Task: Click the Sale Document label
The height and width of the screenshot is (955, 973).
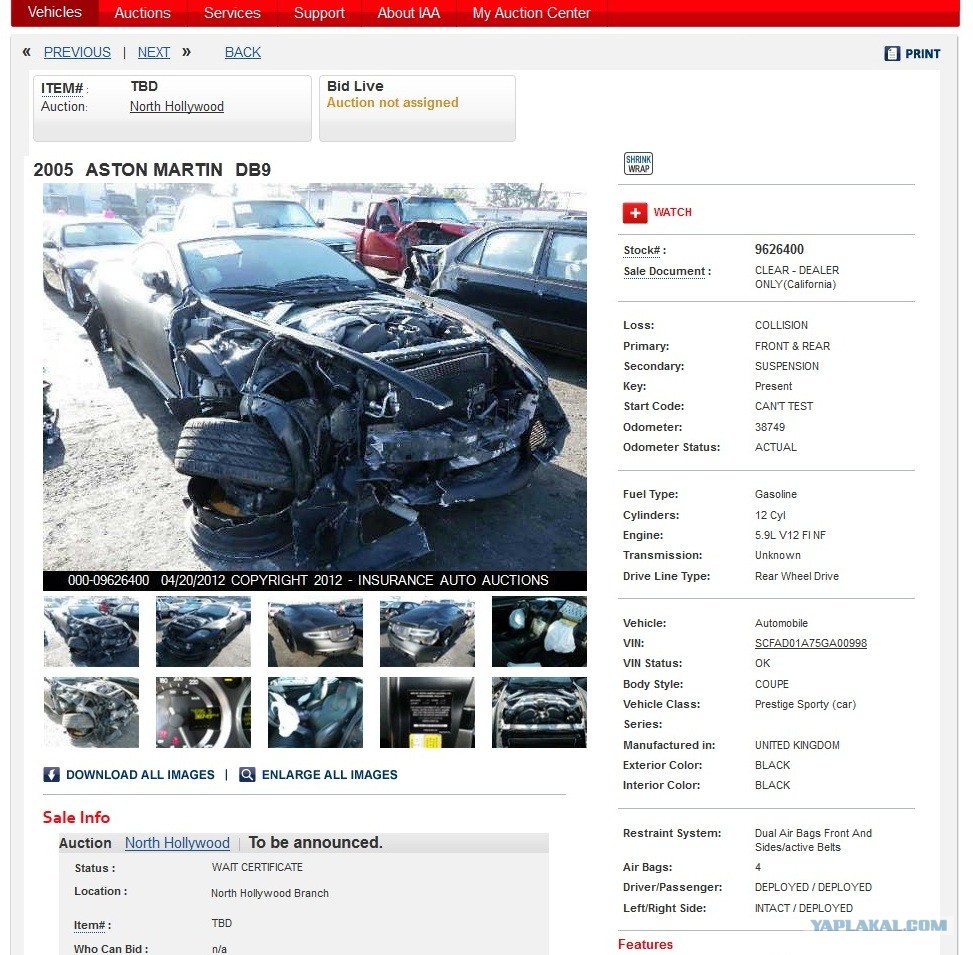Action: [x=667, y=272]
